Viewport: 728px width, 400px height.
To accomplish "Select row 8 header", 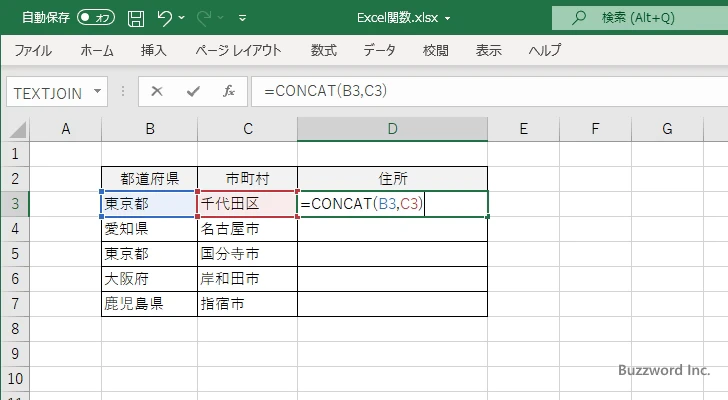I will click(15, 329).
